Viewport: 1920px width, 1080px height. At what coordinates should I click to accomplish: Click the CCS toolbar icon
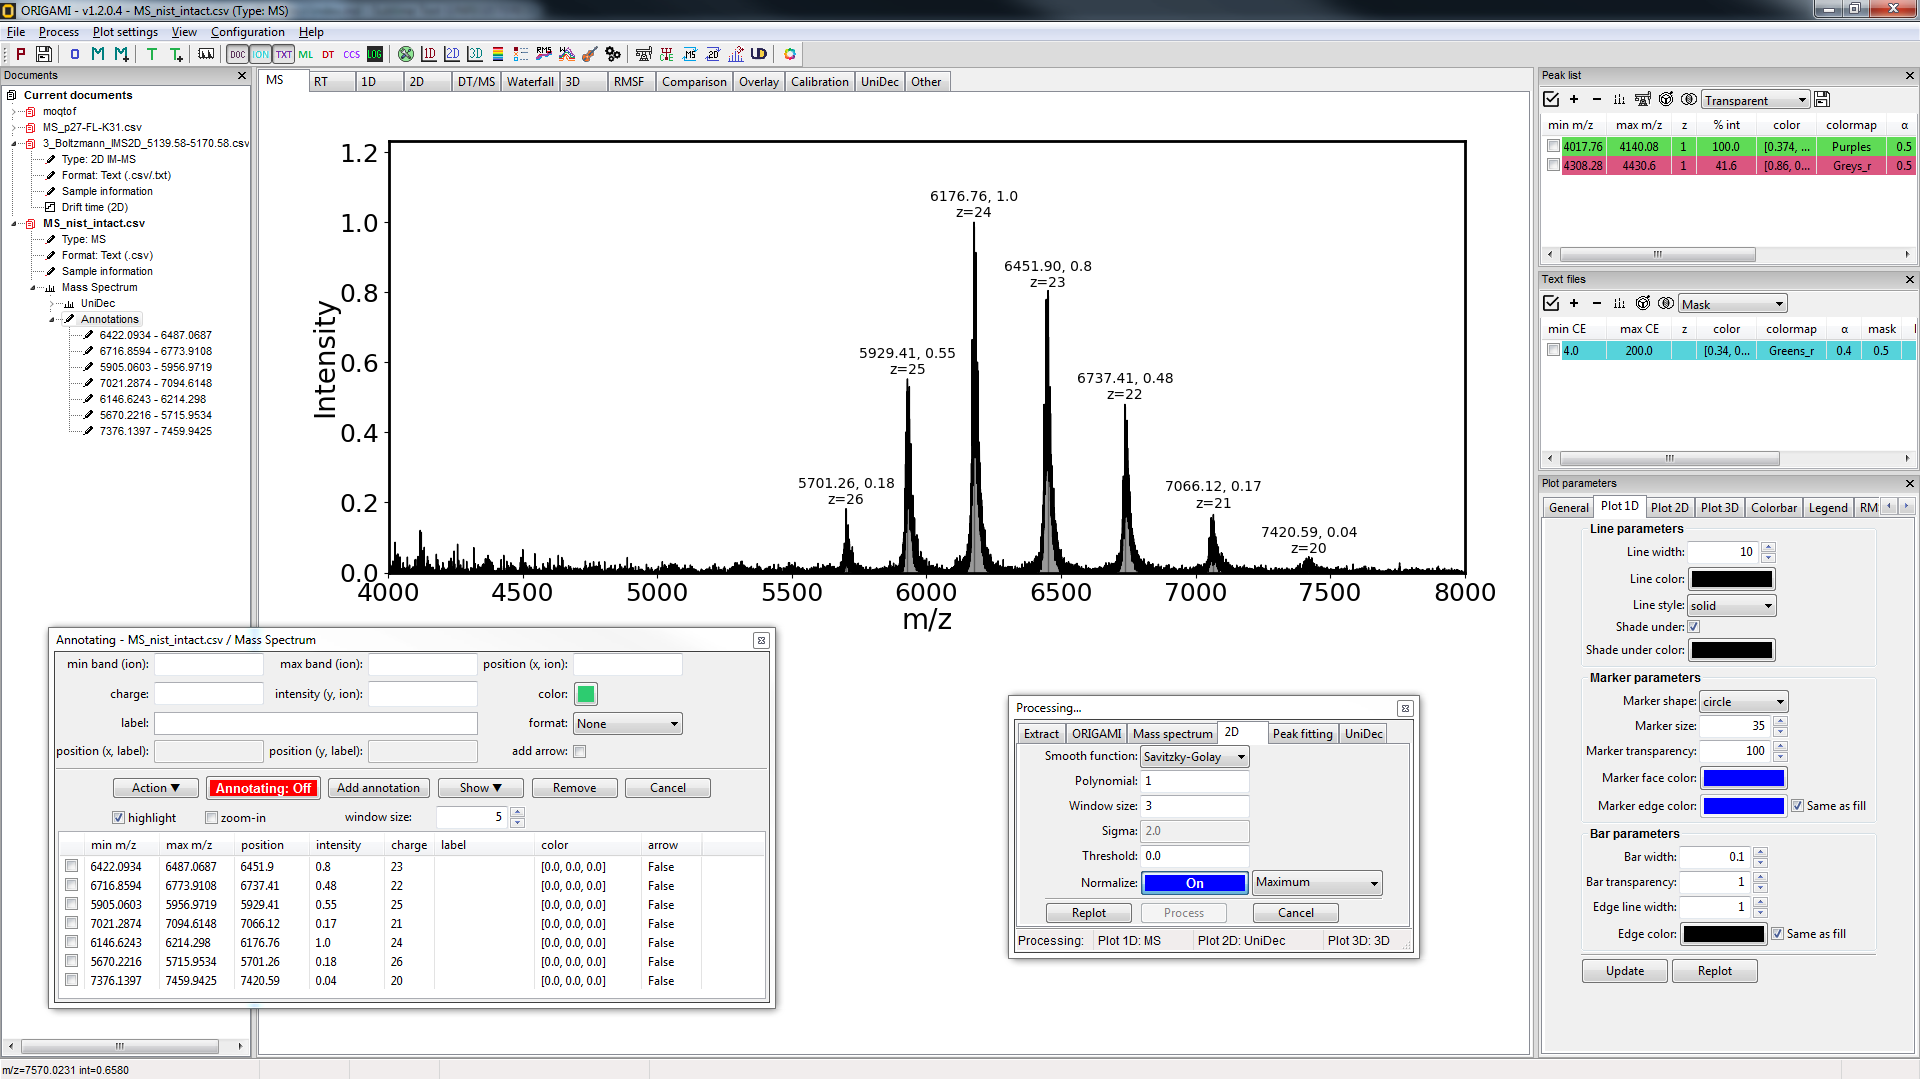coord(352,54)
